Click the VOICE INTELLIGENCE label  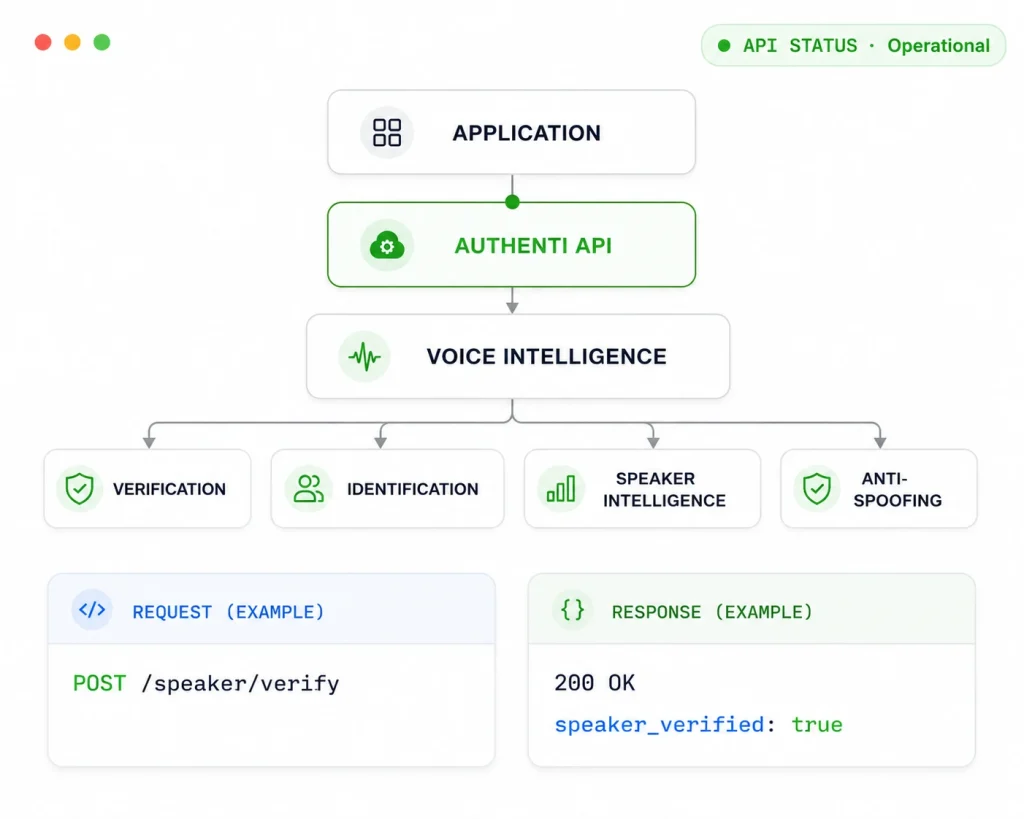pyautogui.click(x=547, y=357)
